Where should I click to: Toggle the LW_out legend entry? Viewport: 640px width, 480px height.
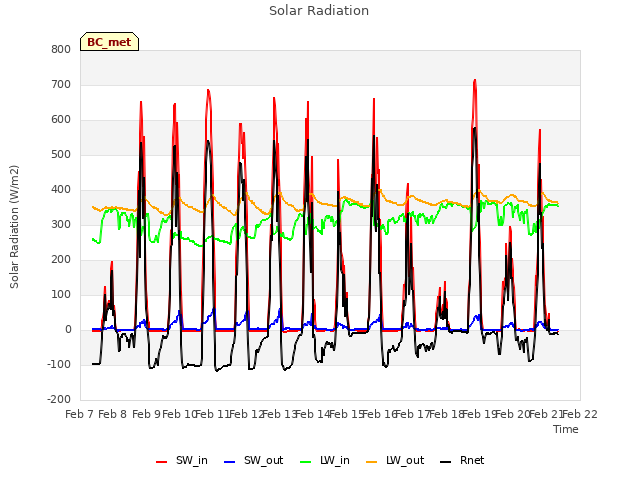395,460
